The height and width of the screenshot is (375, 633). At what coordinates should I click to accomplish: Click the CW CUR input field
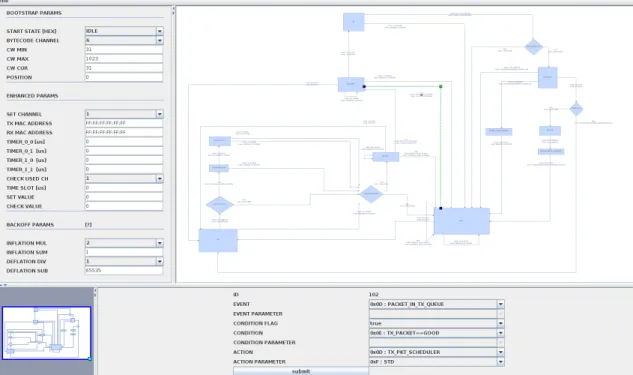tap(124, 68)
